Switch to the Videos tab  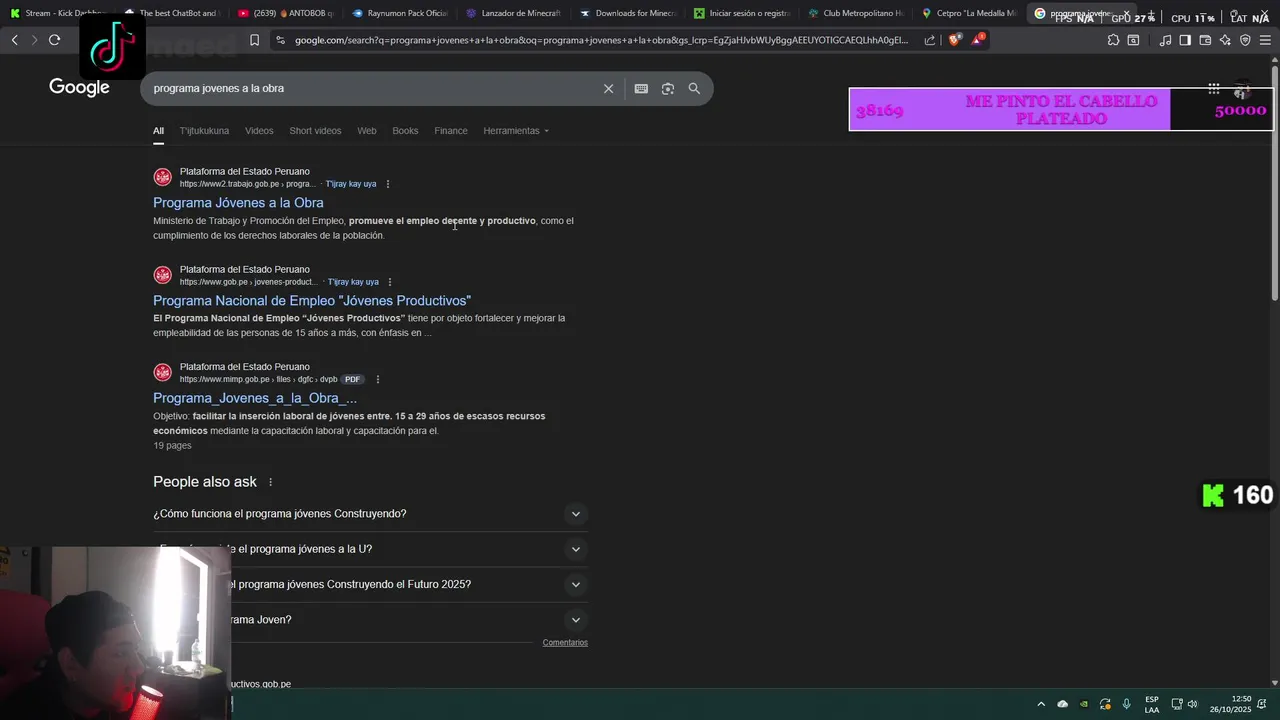pos(259,131)
